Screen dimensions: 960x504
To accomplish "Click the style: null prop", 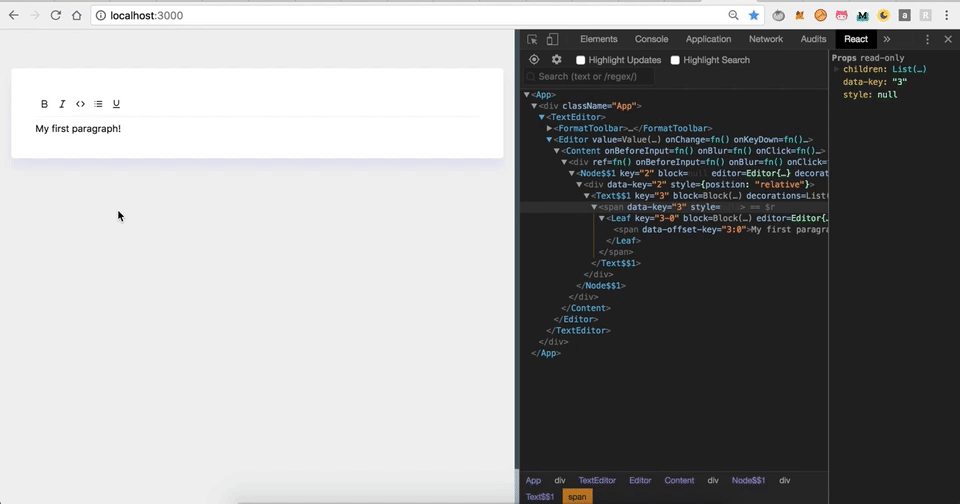I will point(870,95).
